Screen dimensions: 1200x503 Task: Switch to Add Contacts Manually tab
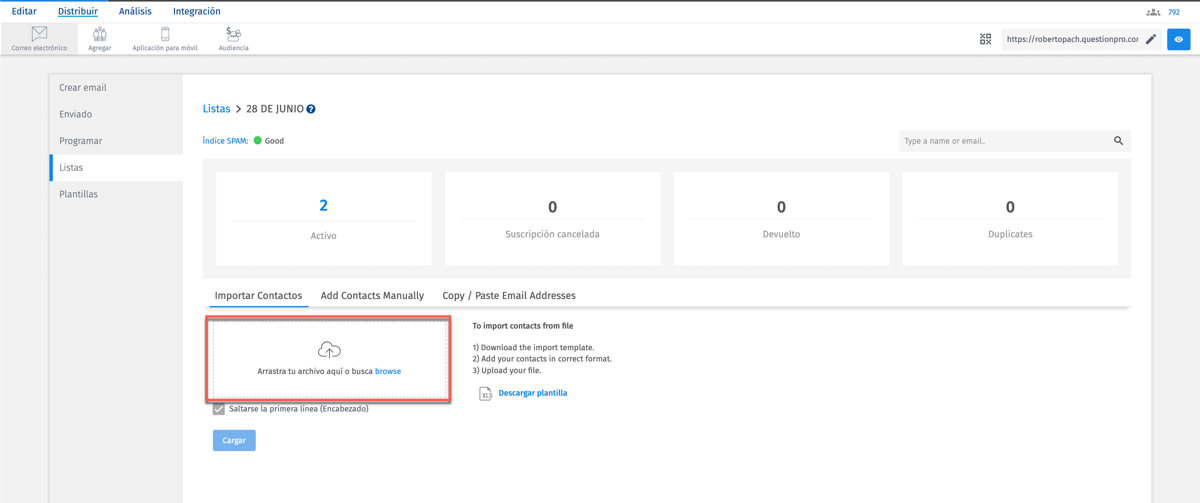point(372,296)
